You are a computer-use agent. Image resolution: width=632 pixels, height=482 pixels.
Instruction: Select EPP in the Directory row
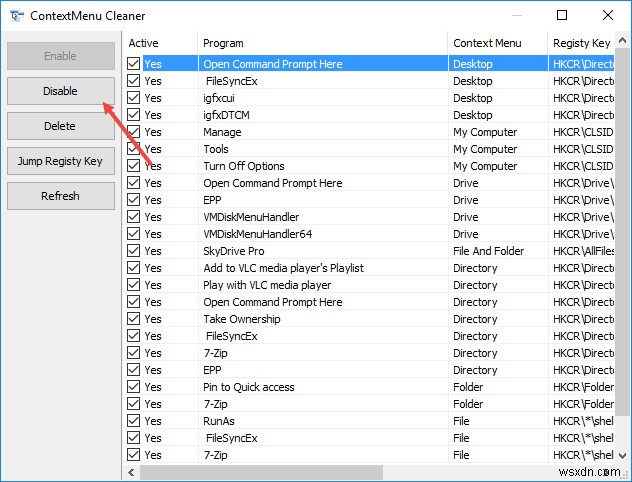tap(212, 370)
